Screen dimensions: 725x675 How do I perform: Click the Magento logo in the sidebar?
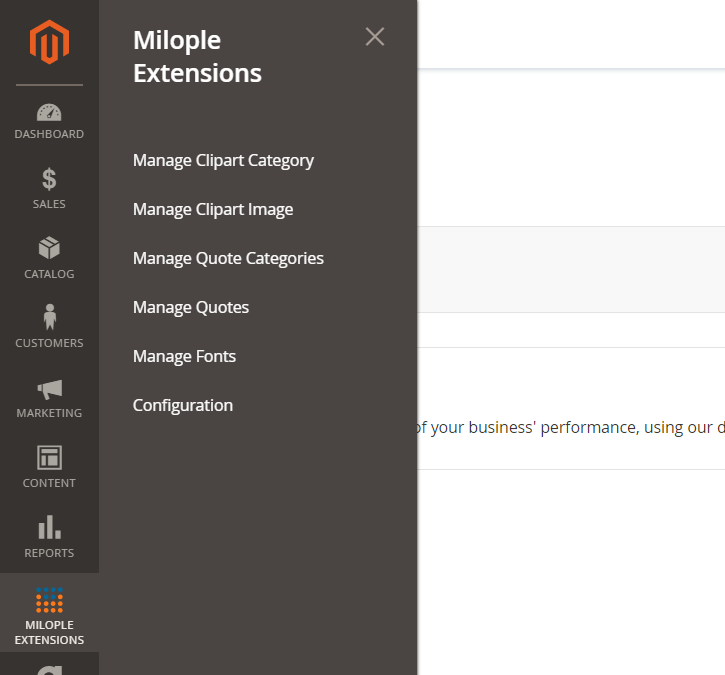pos(49,43)
